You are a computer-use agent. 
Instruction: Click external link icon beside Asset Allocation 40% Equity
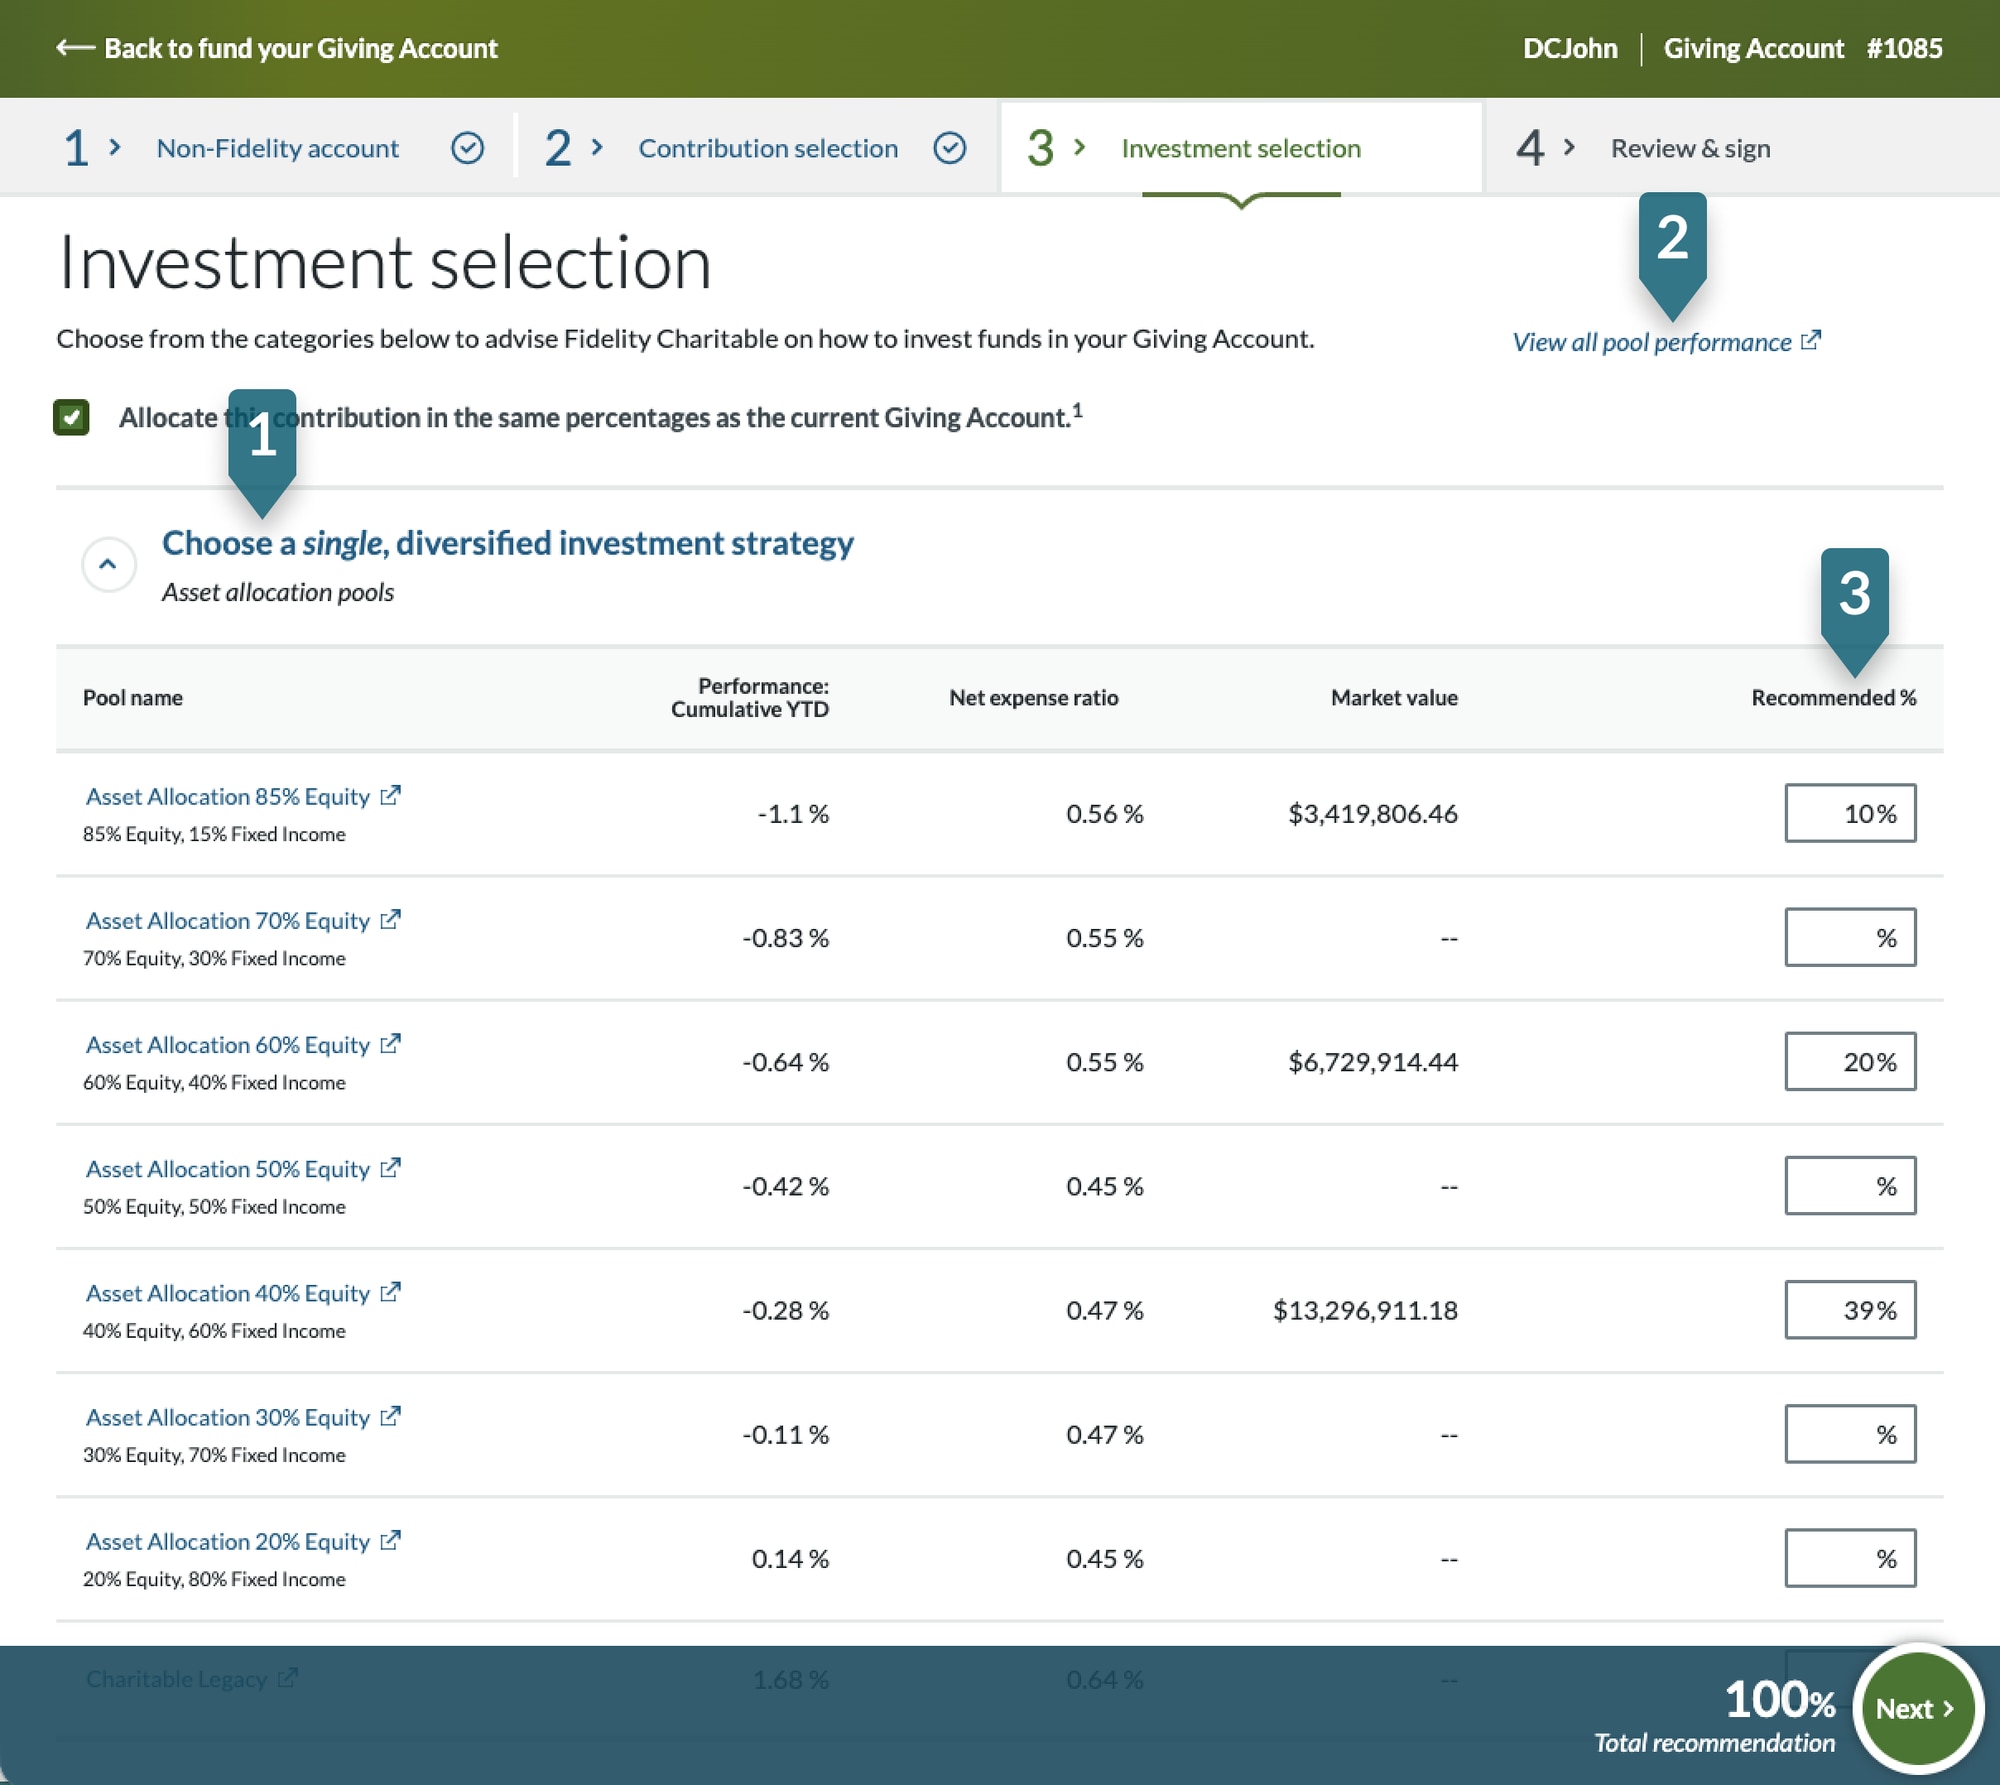pyautogui.click(x=390, y=1292)
